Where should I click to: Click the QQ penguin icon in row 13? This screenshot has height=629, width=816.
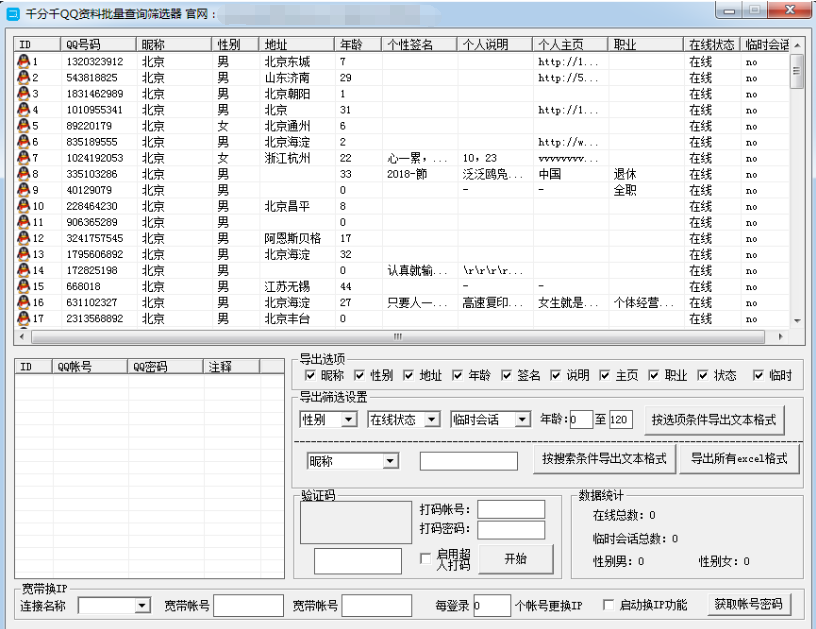tap(23, 254)
